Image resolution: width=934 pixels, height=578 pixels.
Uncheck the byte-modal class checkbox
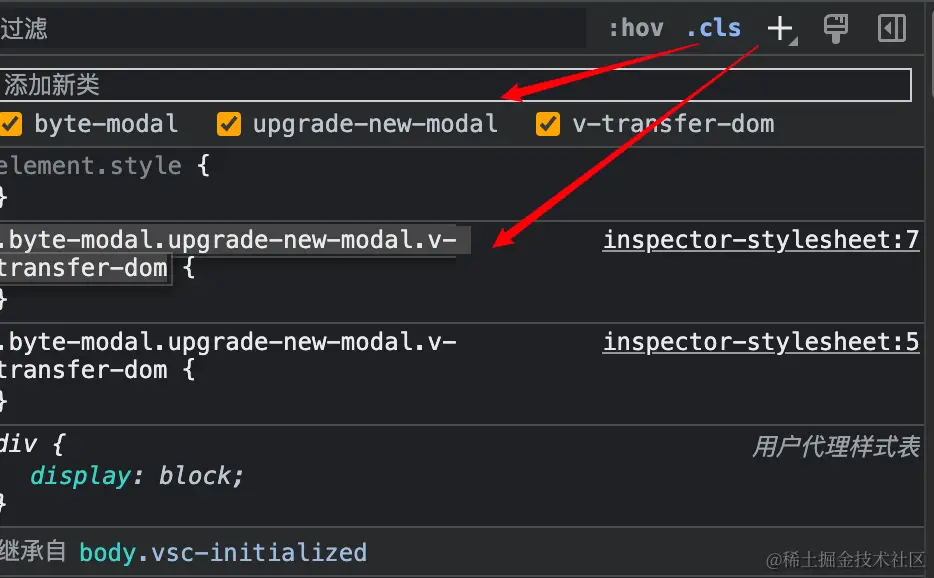pos(10,124)
